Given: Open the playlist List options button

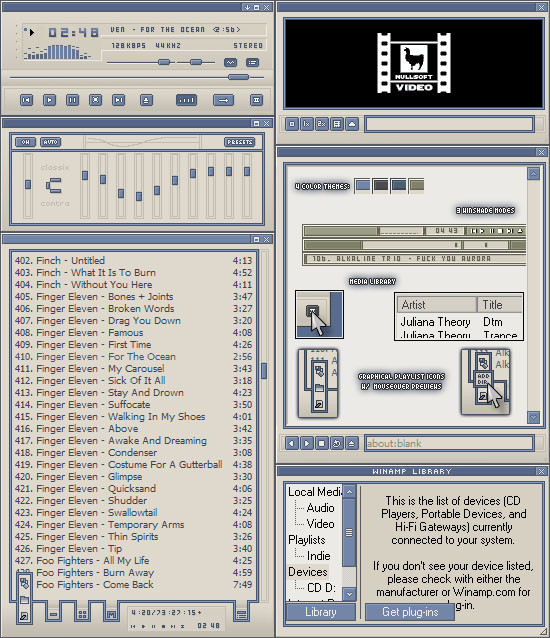Looking at the screenshot, I should (x=241, y=614).
